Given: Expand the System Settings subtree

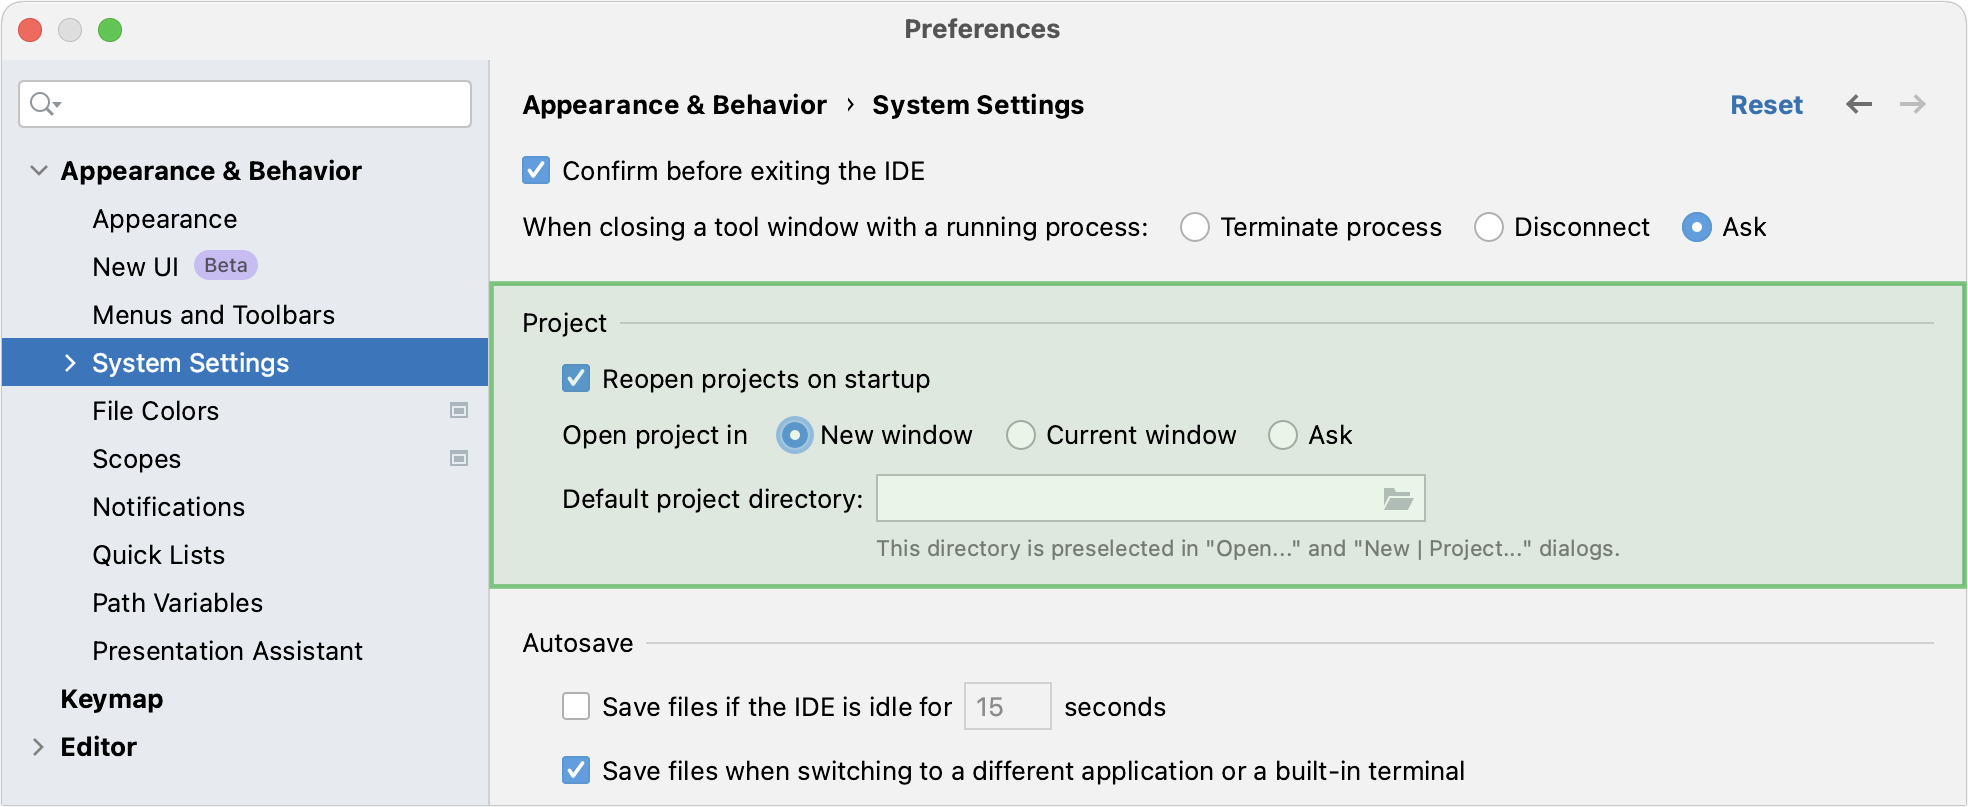Looking at the screenshot, I should (70, 363).
